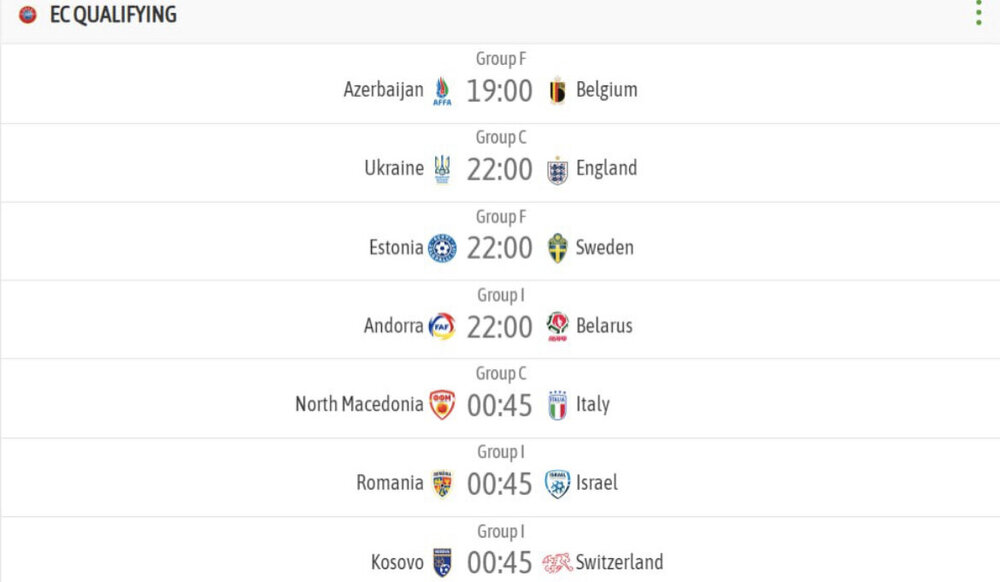Click the 19:00 Azerbaijan-Belgium kickoff time
The height and width of the screenshot is (582, 1000).
499,91
